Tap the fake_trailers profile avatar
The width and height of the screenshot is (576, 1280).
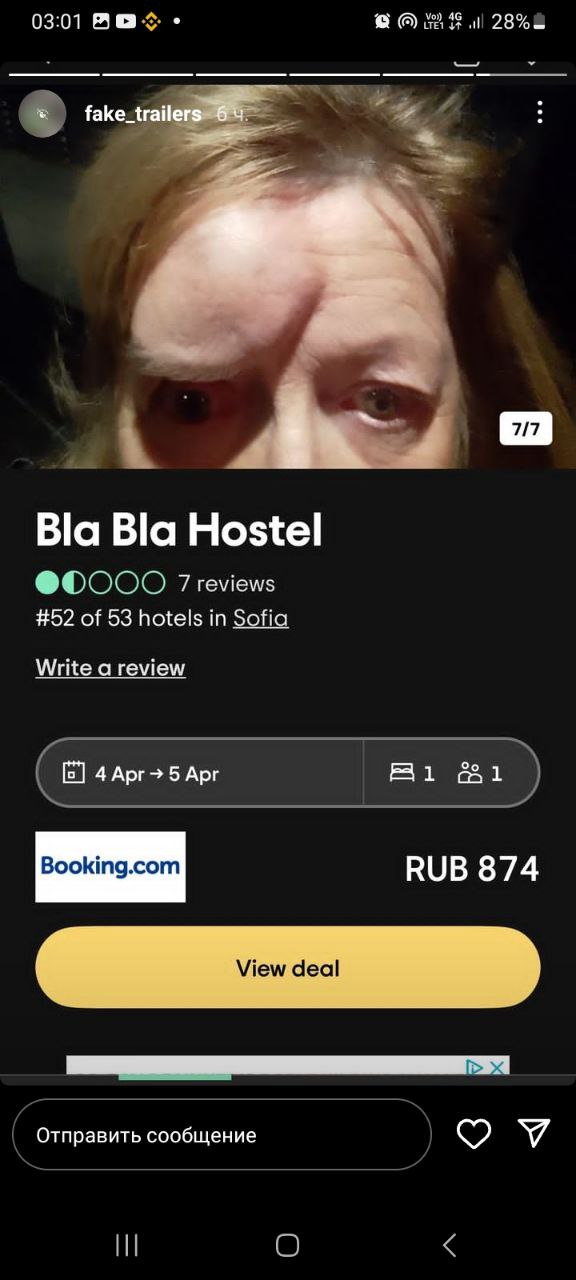pos(42,113)
